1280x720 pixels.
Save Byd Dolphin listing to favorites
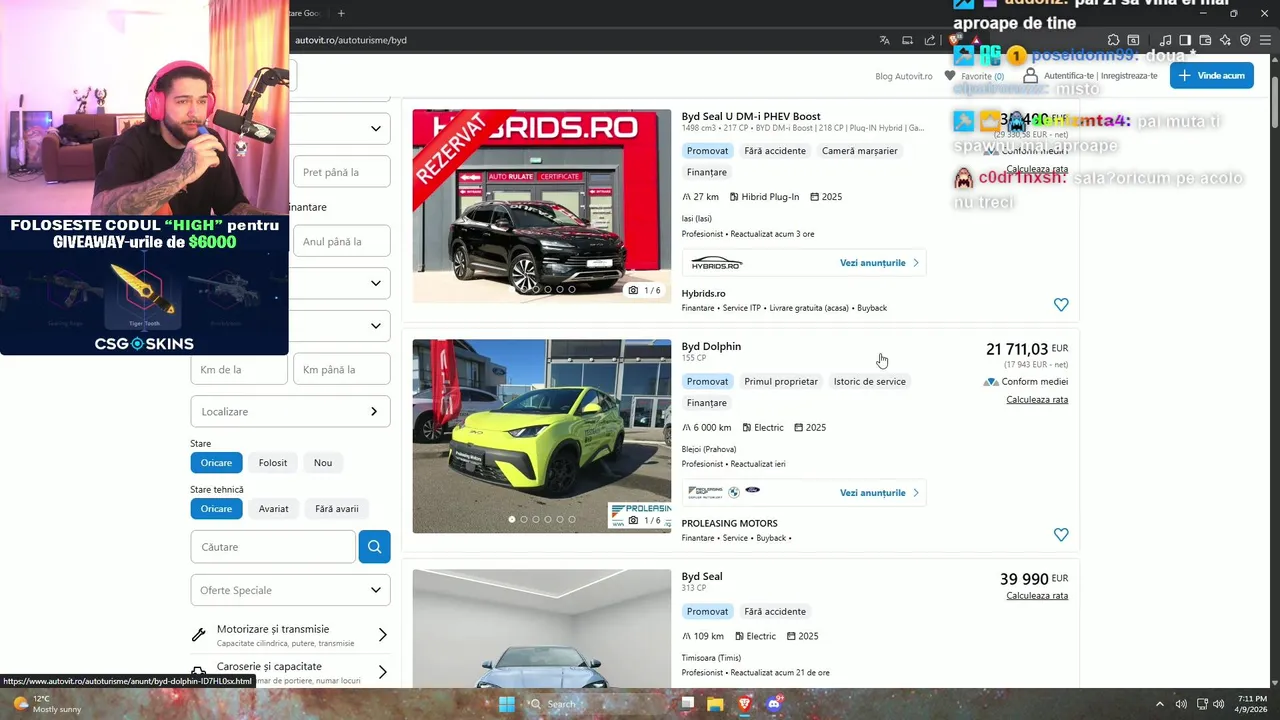[1061, 535]
